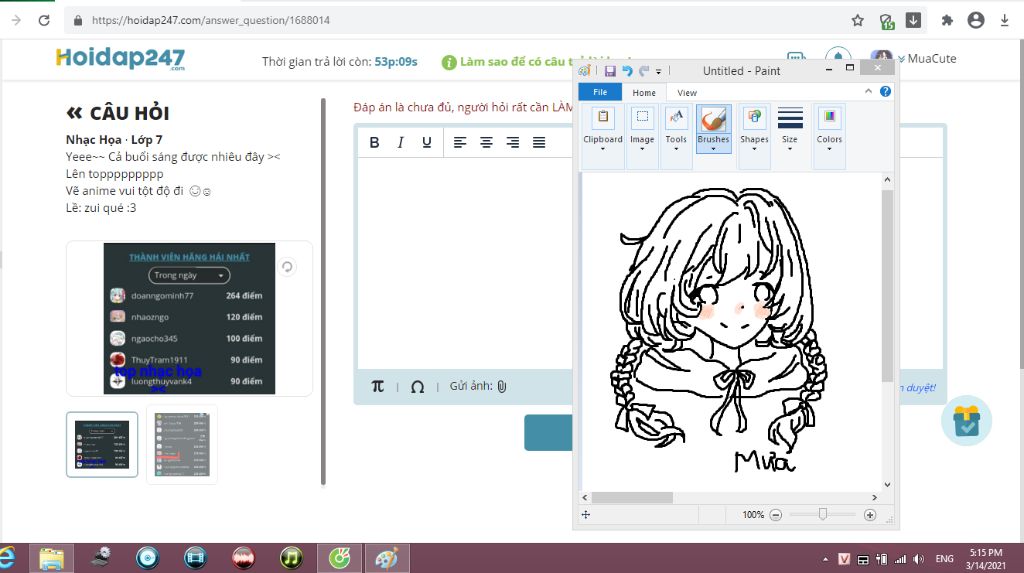1024x573 pixels.
Task: Open the gift box checklist floating button
Action: pos(967,420)
